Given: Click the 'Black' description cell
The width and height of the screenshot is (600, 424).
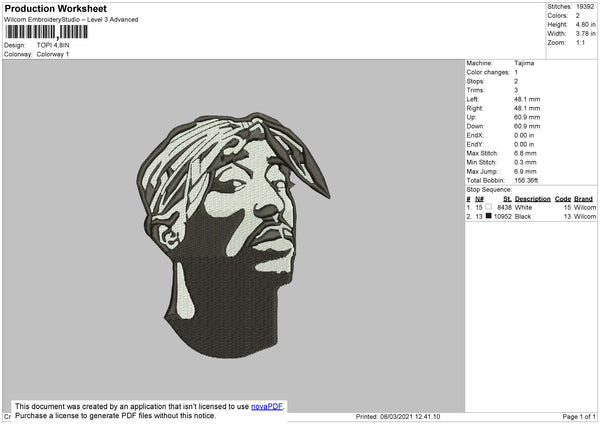Looking at the screenshot, I should 523,217.
